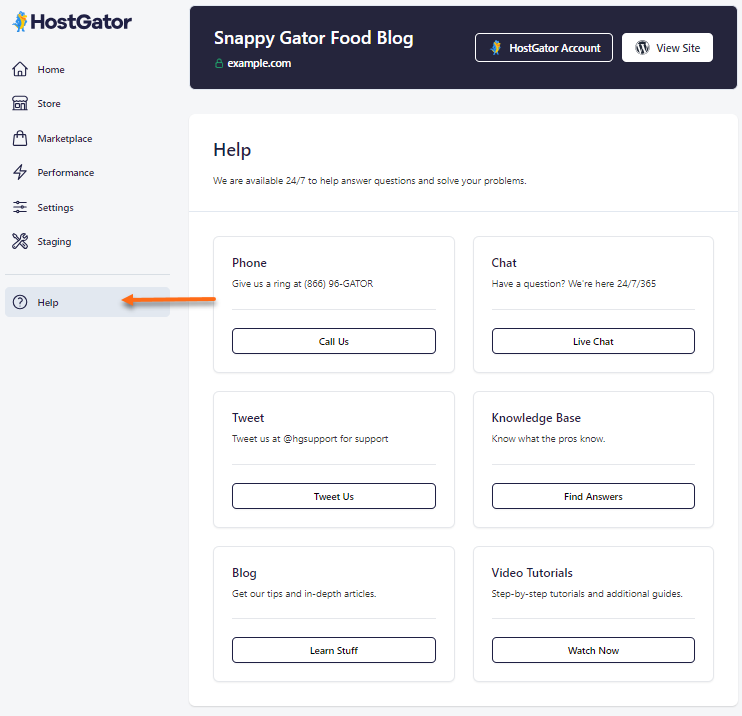Click the Performance lightning bolt icon
Image resolution: width=742 pixels, height=716 pixels.
tap(20, 172)
